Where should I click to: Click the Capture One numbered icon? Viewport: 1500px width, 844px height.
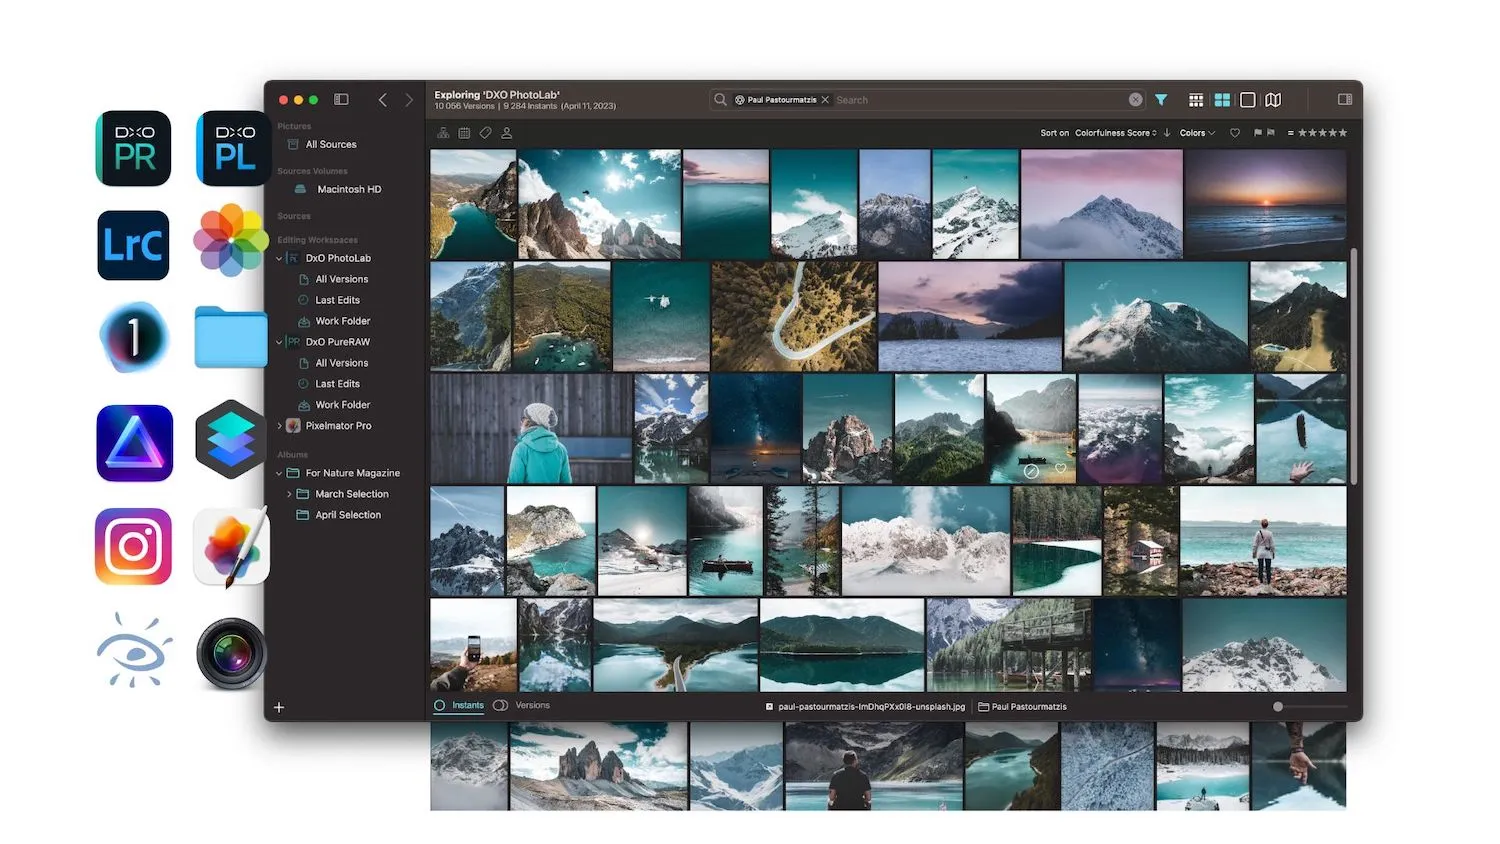click(134, 337)
